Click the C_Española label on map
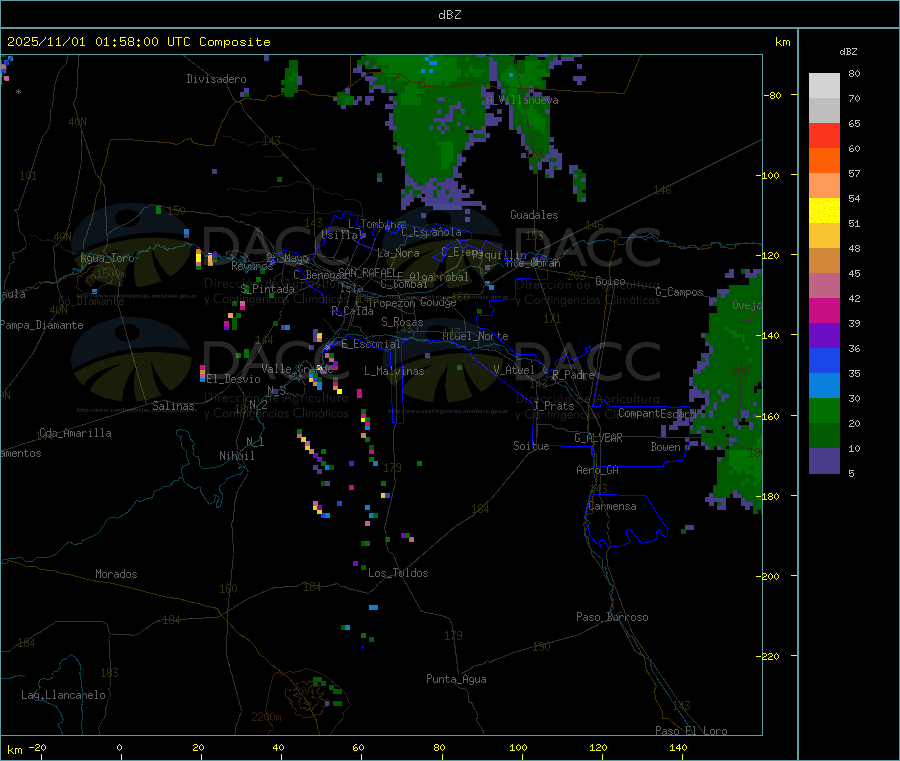This screenshot has width=900, height=761. (x=431, y=232)
